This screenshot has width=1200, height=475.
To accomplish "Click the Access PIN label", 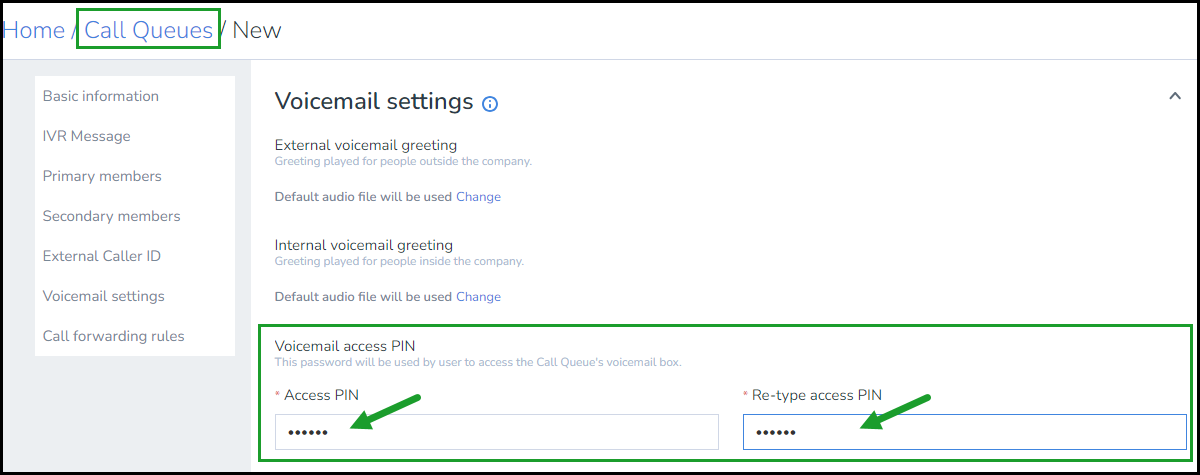I will [x=321, y=395].
